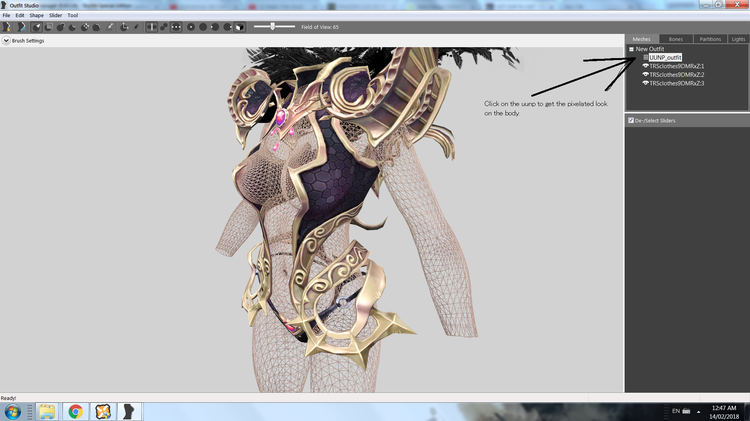
Task: Select the UUNP_outfit mesh
Action: [665, 57]
